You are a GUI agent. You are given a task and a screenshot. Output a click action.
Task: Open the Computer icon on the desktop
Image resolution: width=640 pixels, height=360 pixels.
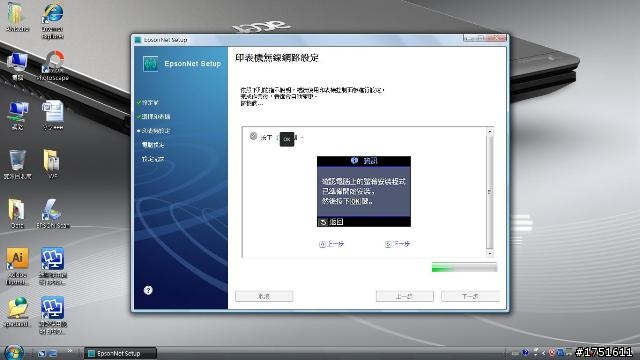[x=17, y=66]
